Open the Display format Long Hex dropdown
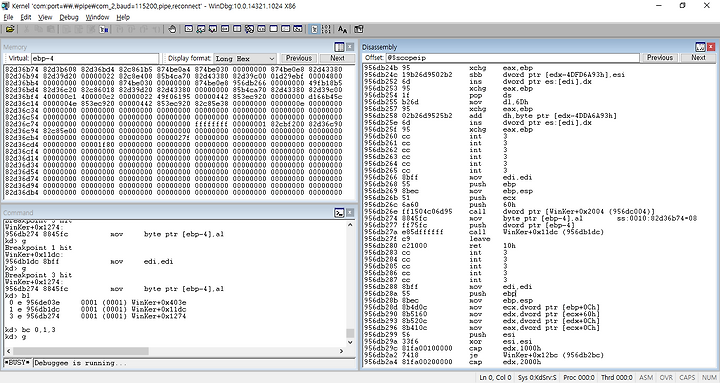 (x=245, y=58)
